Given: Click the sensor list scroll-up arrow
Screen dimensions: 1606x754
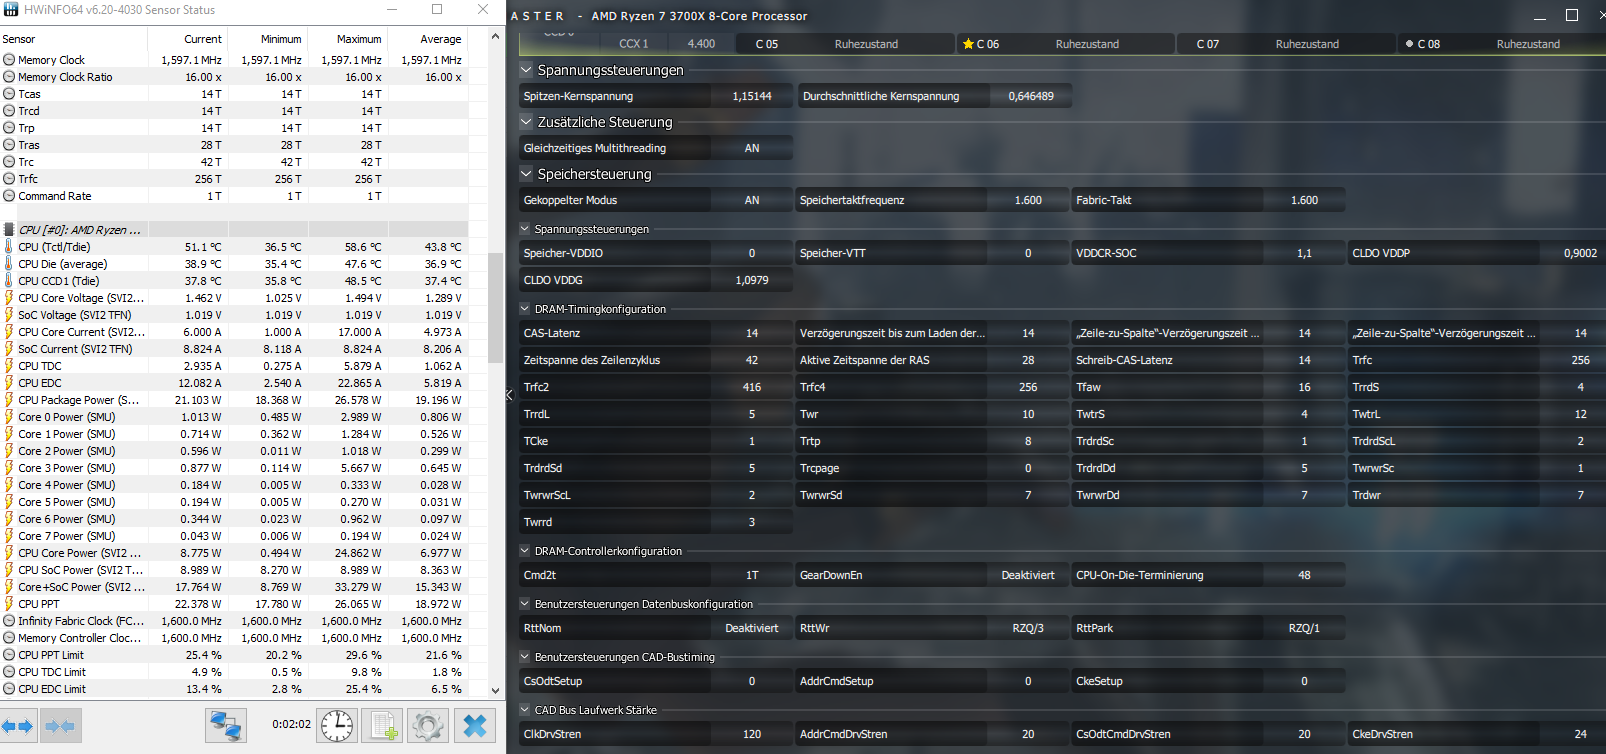Looking at the screenshot, I should (x=495, y=36).
